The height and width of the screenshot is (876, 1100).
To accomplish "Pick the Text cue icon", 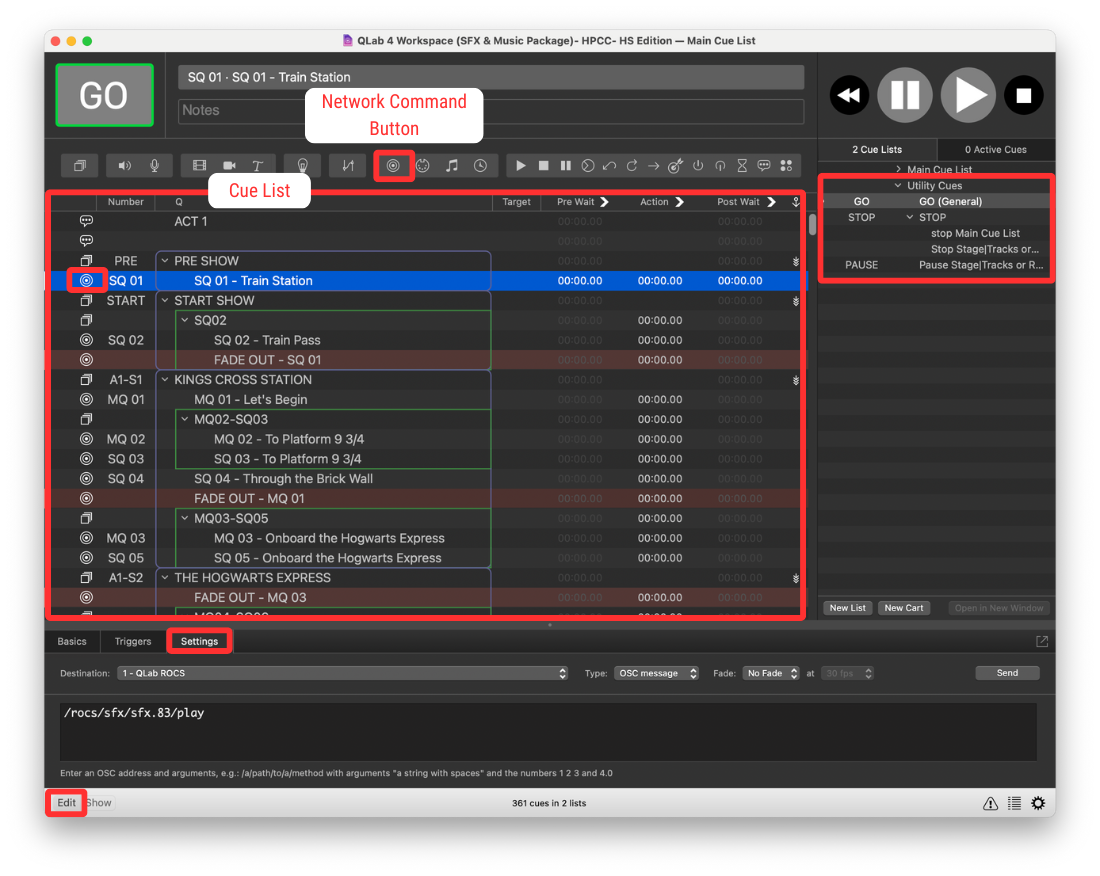I will click(256, 165).
